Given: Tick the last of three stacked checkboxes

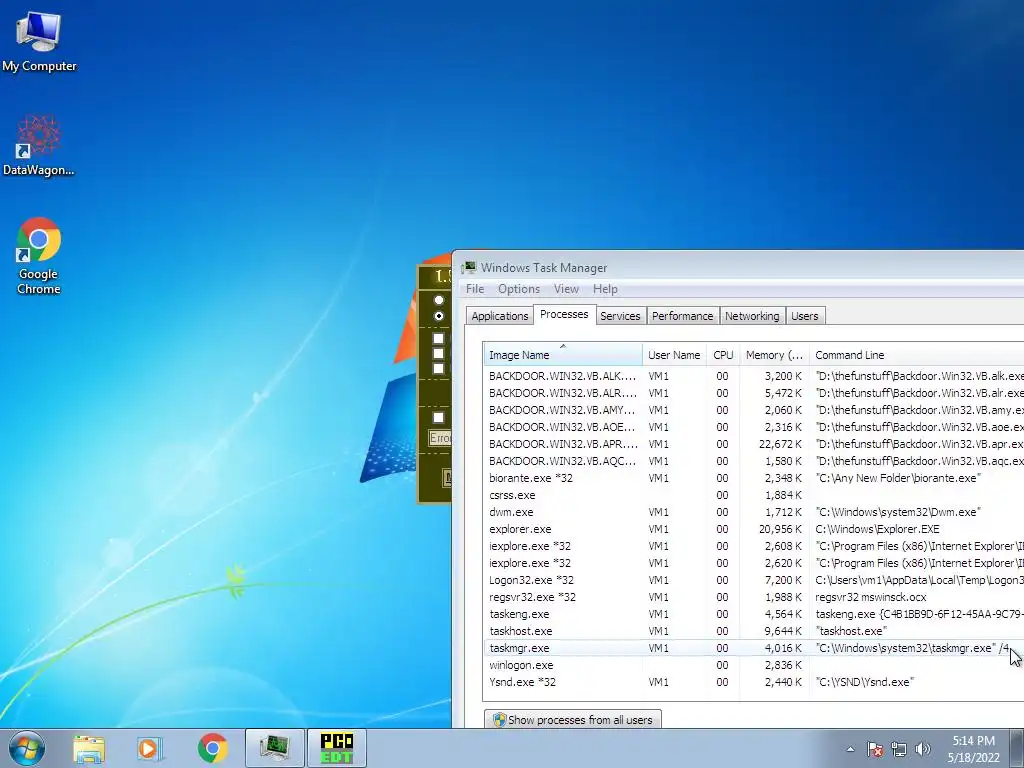Looking at the screenshot, I should pos(439,368).
